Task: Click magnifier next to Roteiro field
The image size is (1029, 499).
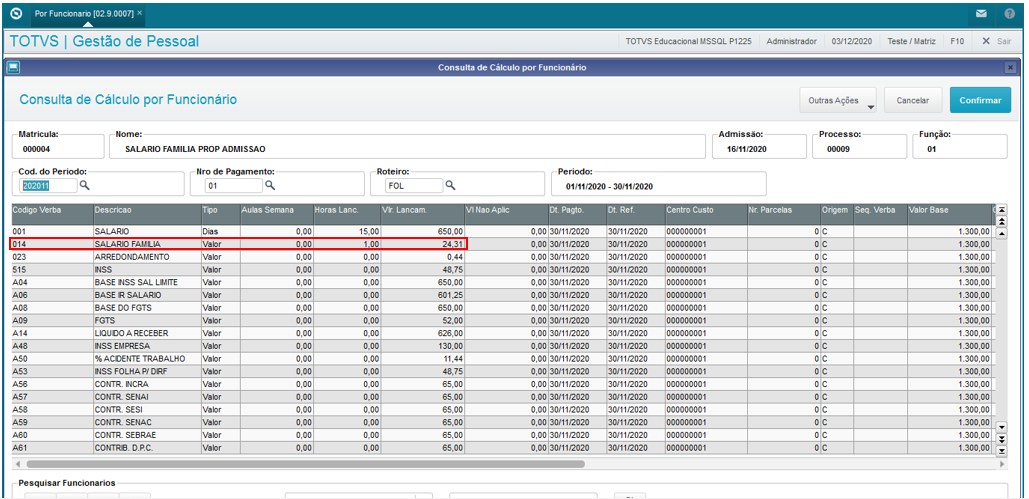Action: tap(450, 186)
